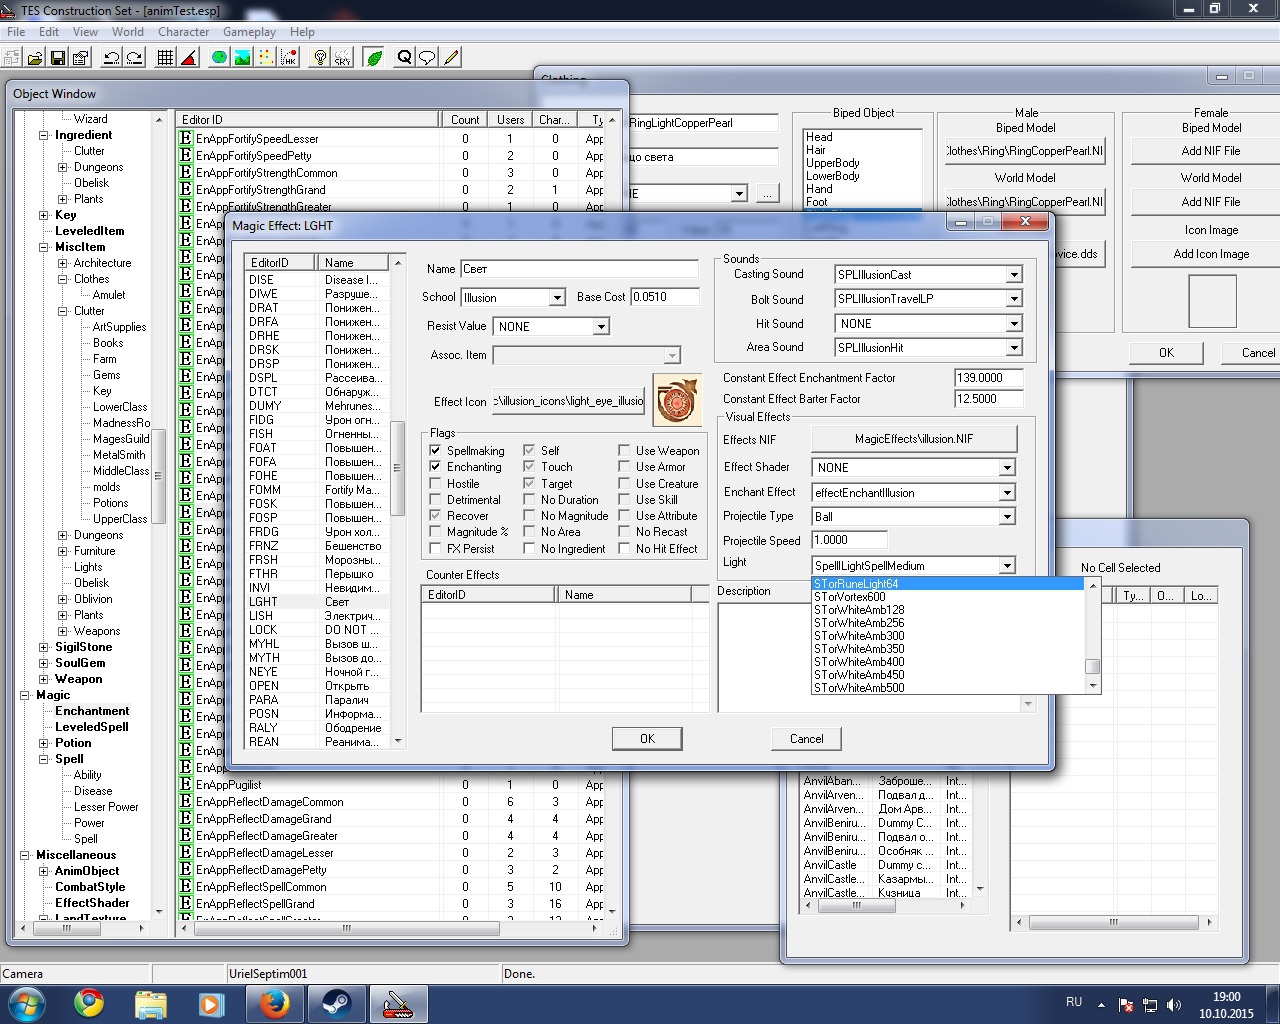Open the world heightmap globe icon
Image resolution: width=1280 pixels, height=1024 pixels.
220,58
